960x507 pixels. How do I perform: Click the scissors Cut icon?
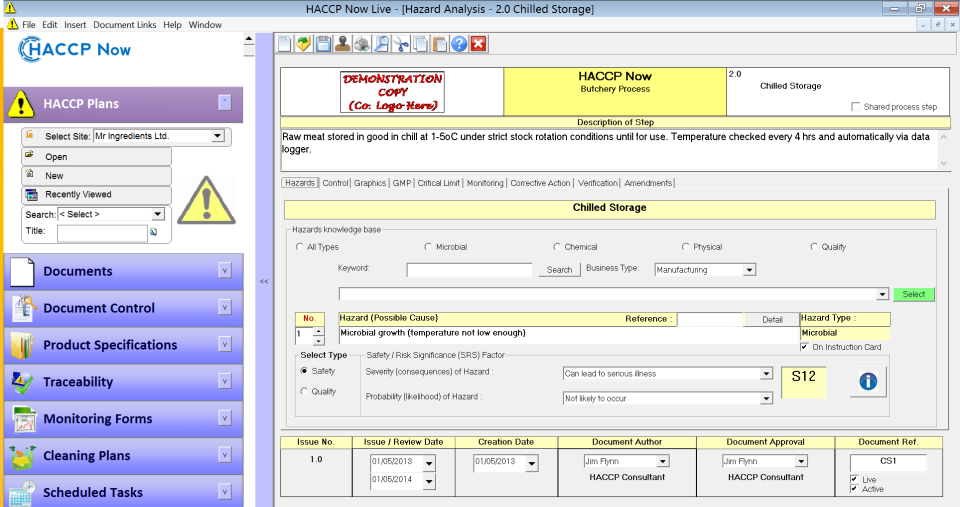401,44
